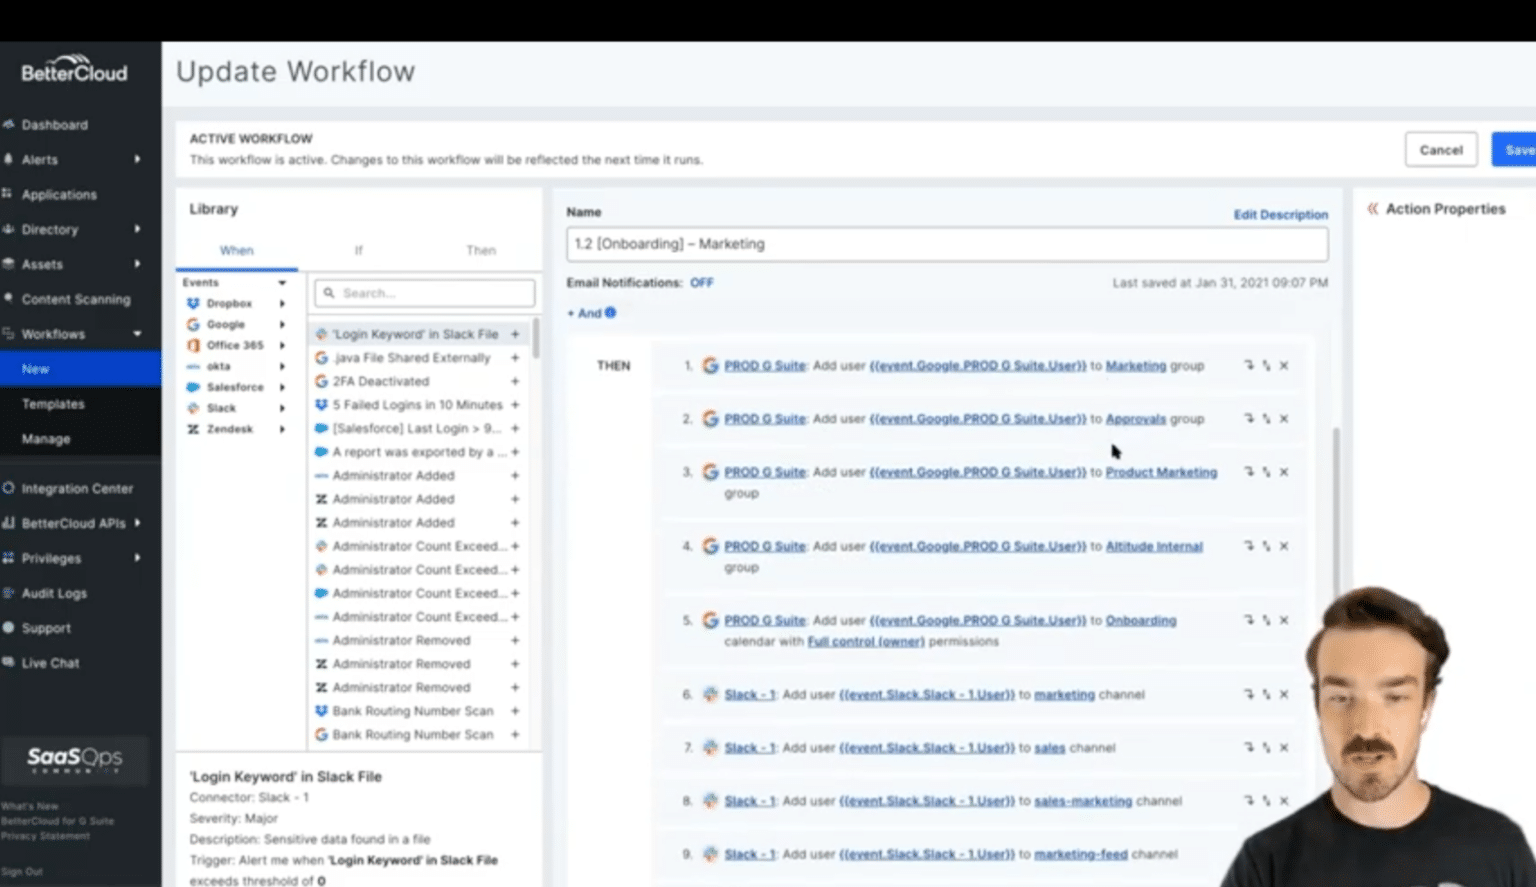Select the Zendesk icon beside Administrator Removed
The height and width of the screenshot is (887, 1536).
pos(321,663)
